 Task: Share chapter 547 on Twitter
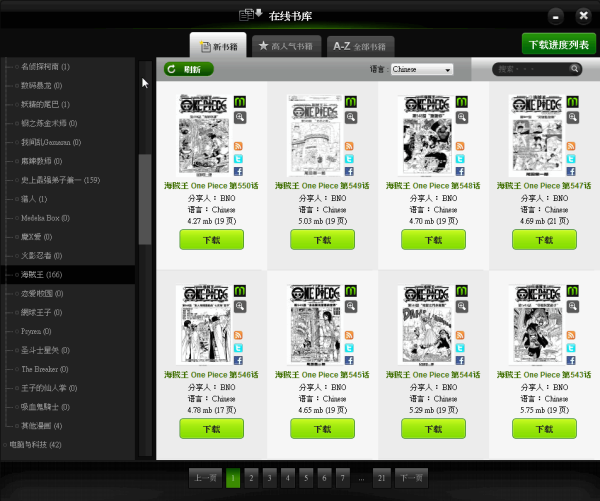(571, 159)
